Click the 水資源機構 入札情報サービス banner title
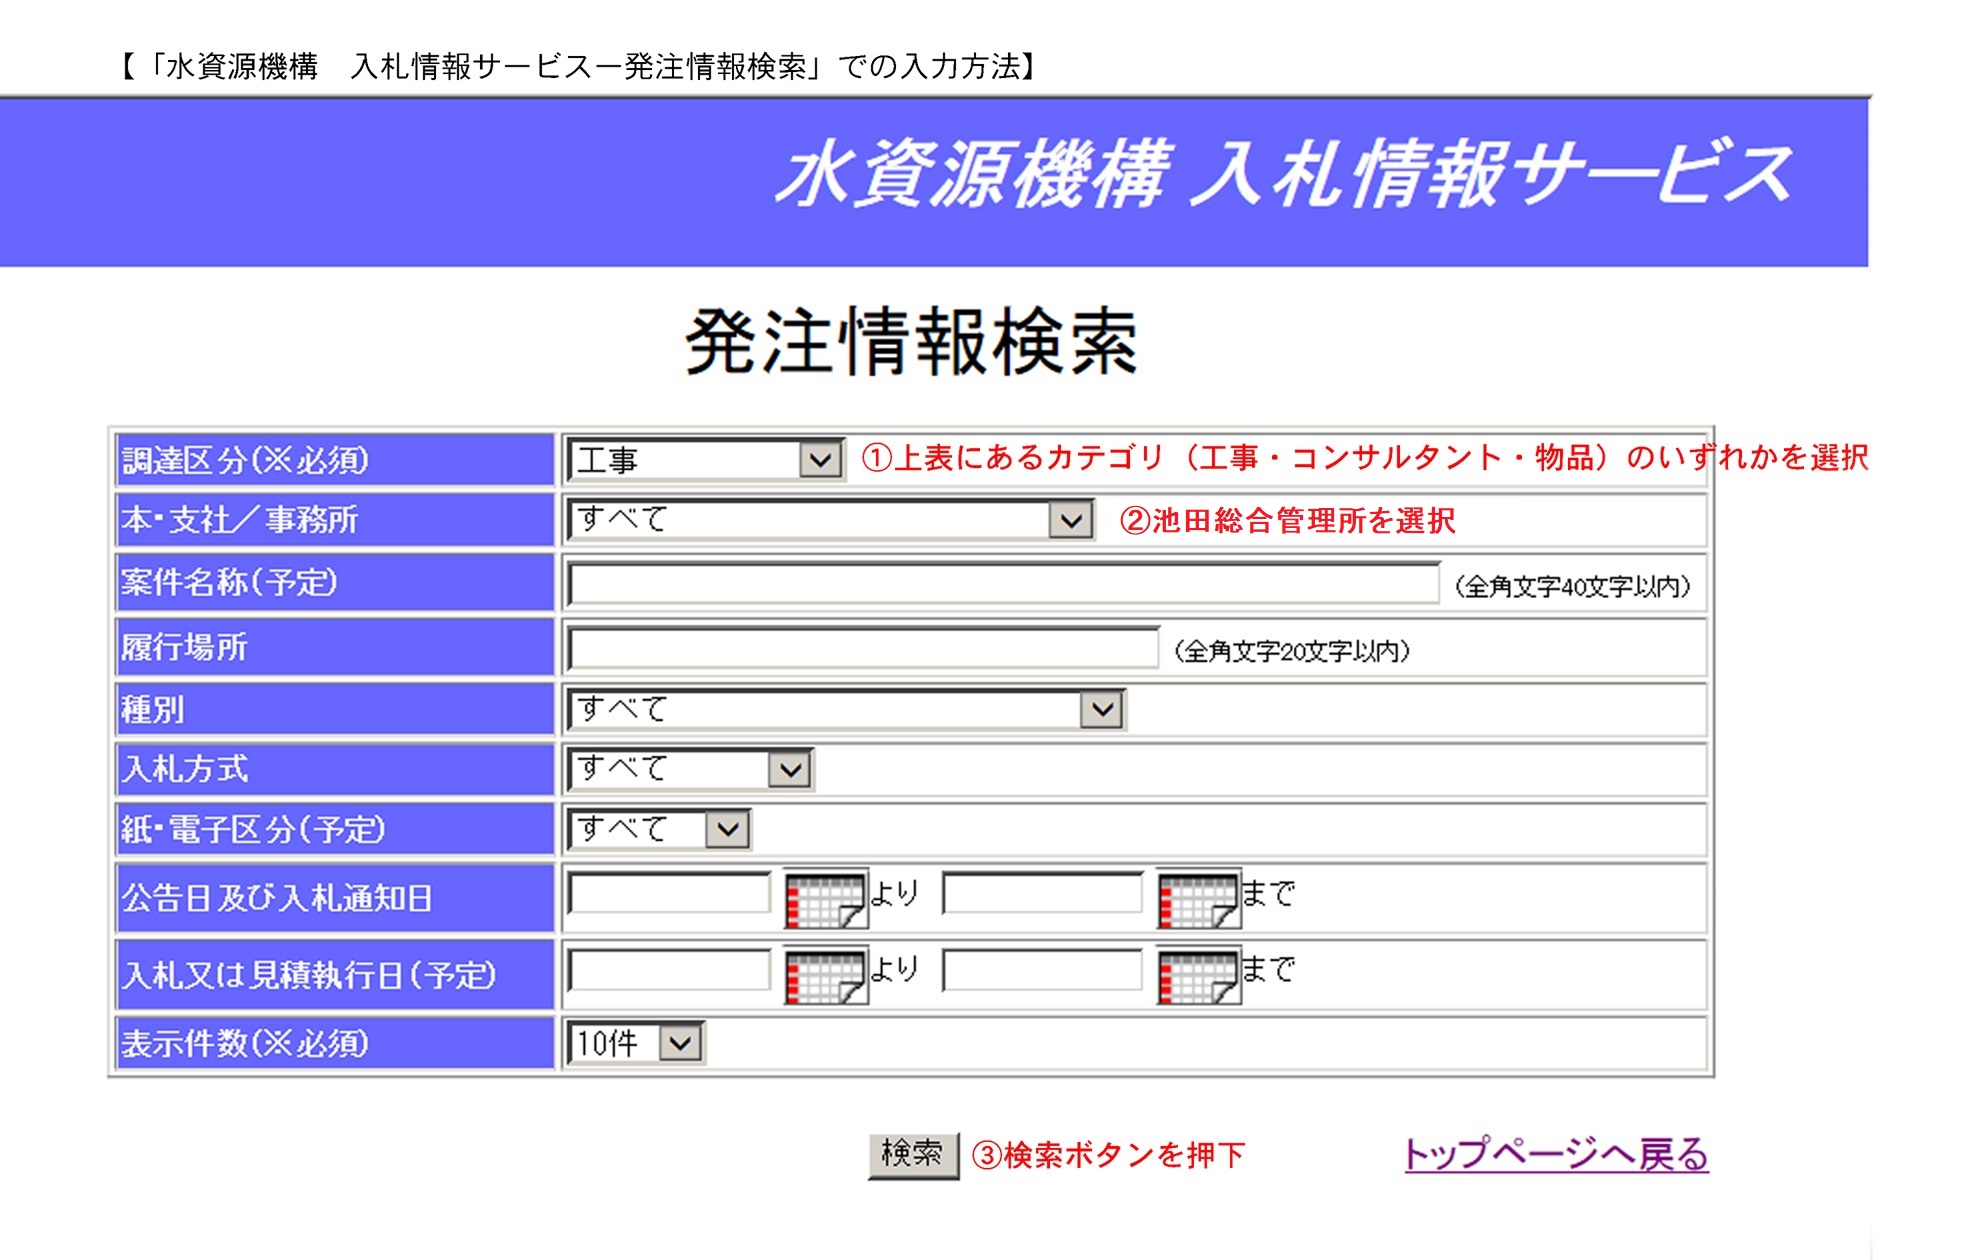This screenshot has height=1260, width=1969. pos(1285,174)
